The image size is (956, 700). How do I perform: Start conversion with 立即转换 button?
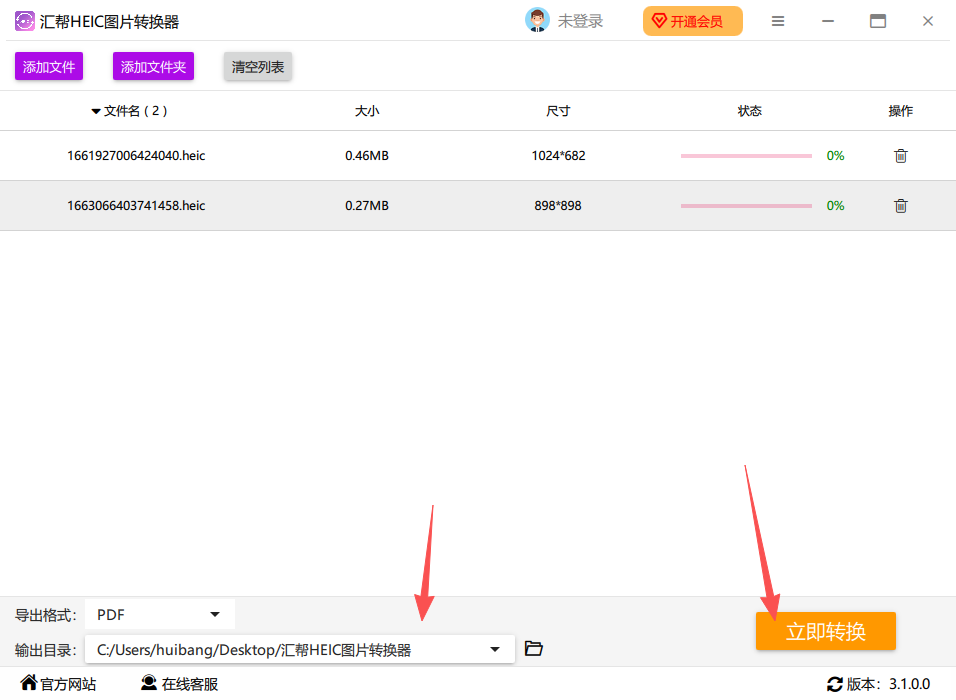[826, 631]
